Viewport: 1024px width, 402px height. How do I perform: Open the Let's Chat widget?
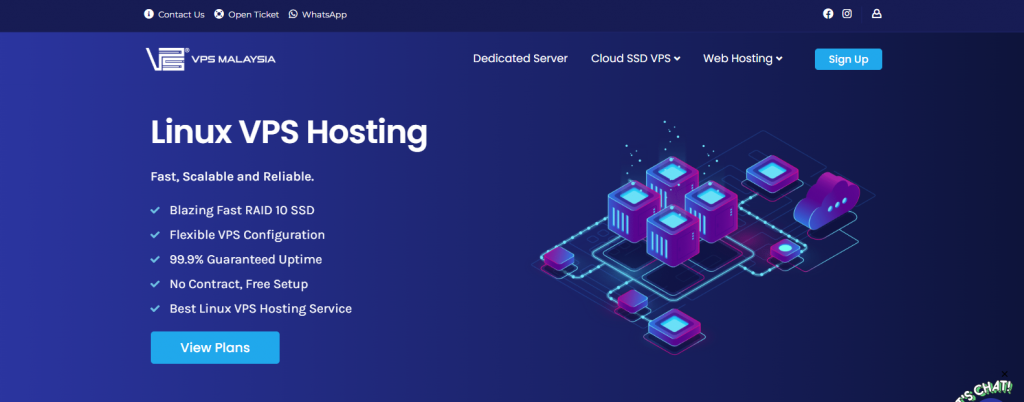point(986,392)
